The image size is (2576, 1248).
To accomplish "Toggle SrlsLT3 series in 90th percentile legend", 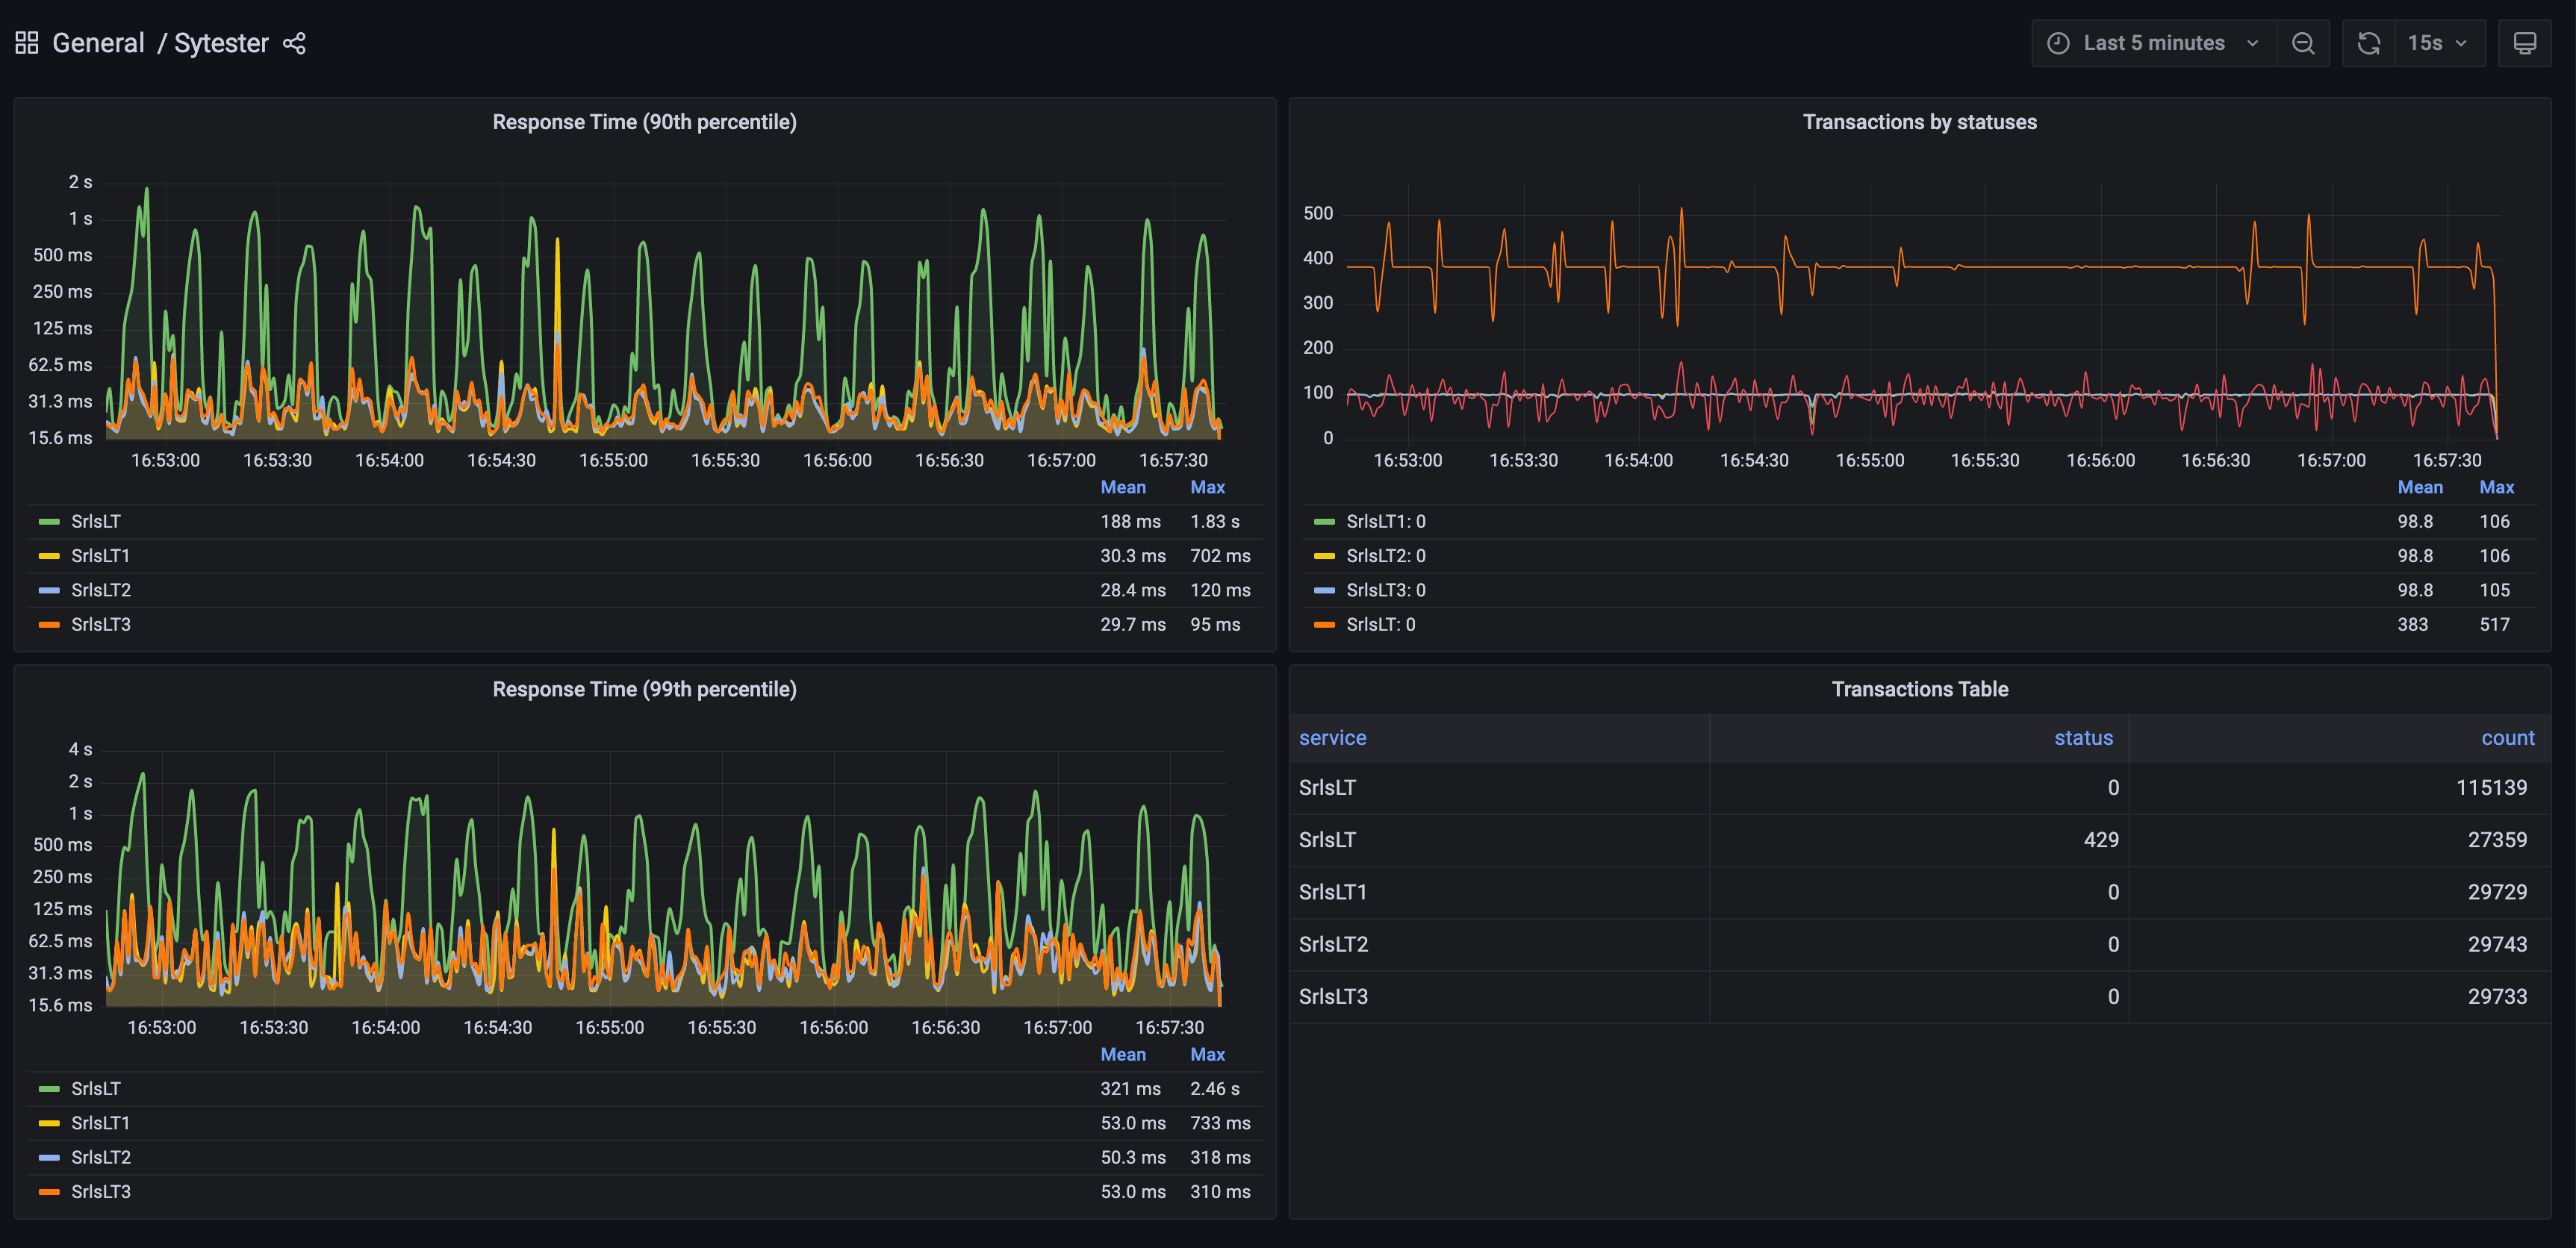I will coord(100,623).
